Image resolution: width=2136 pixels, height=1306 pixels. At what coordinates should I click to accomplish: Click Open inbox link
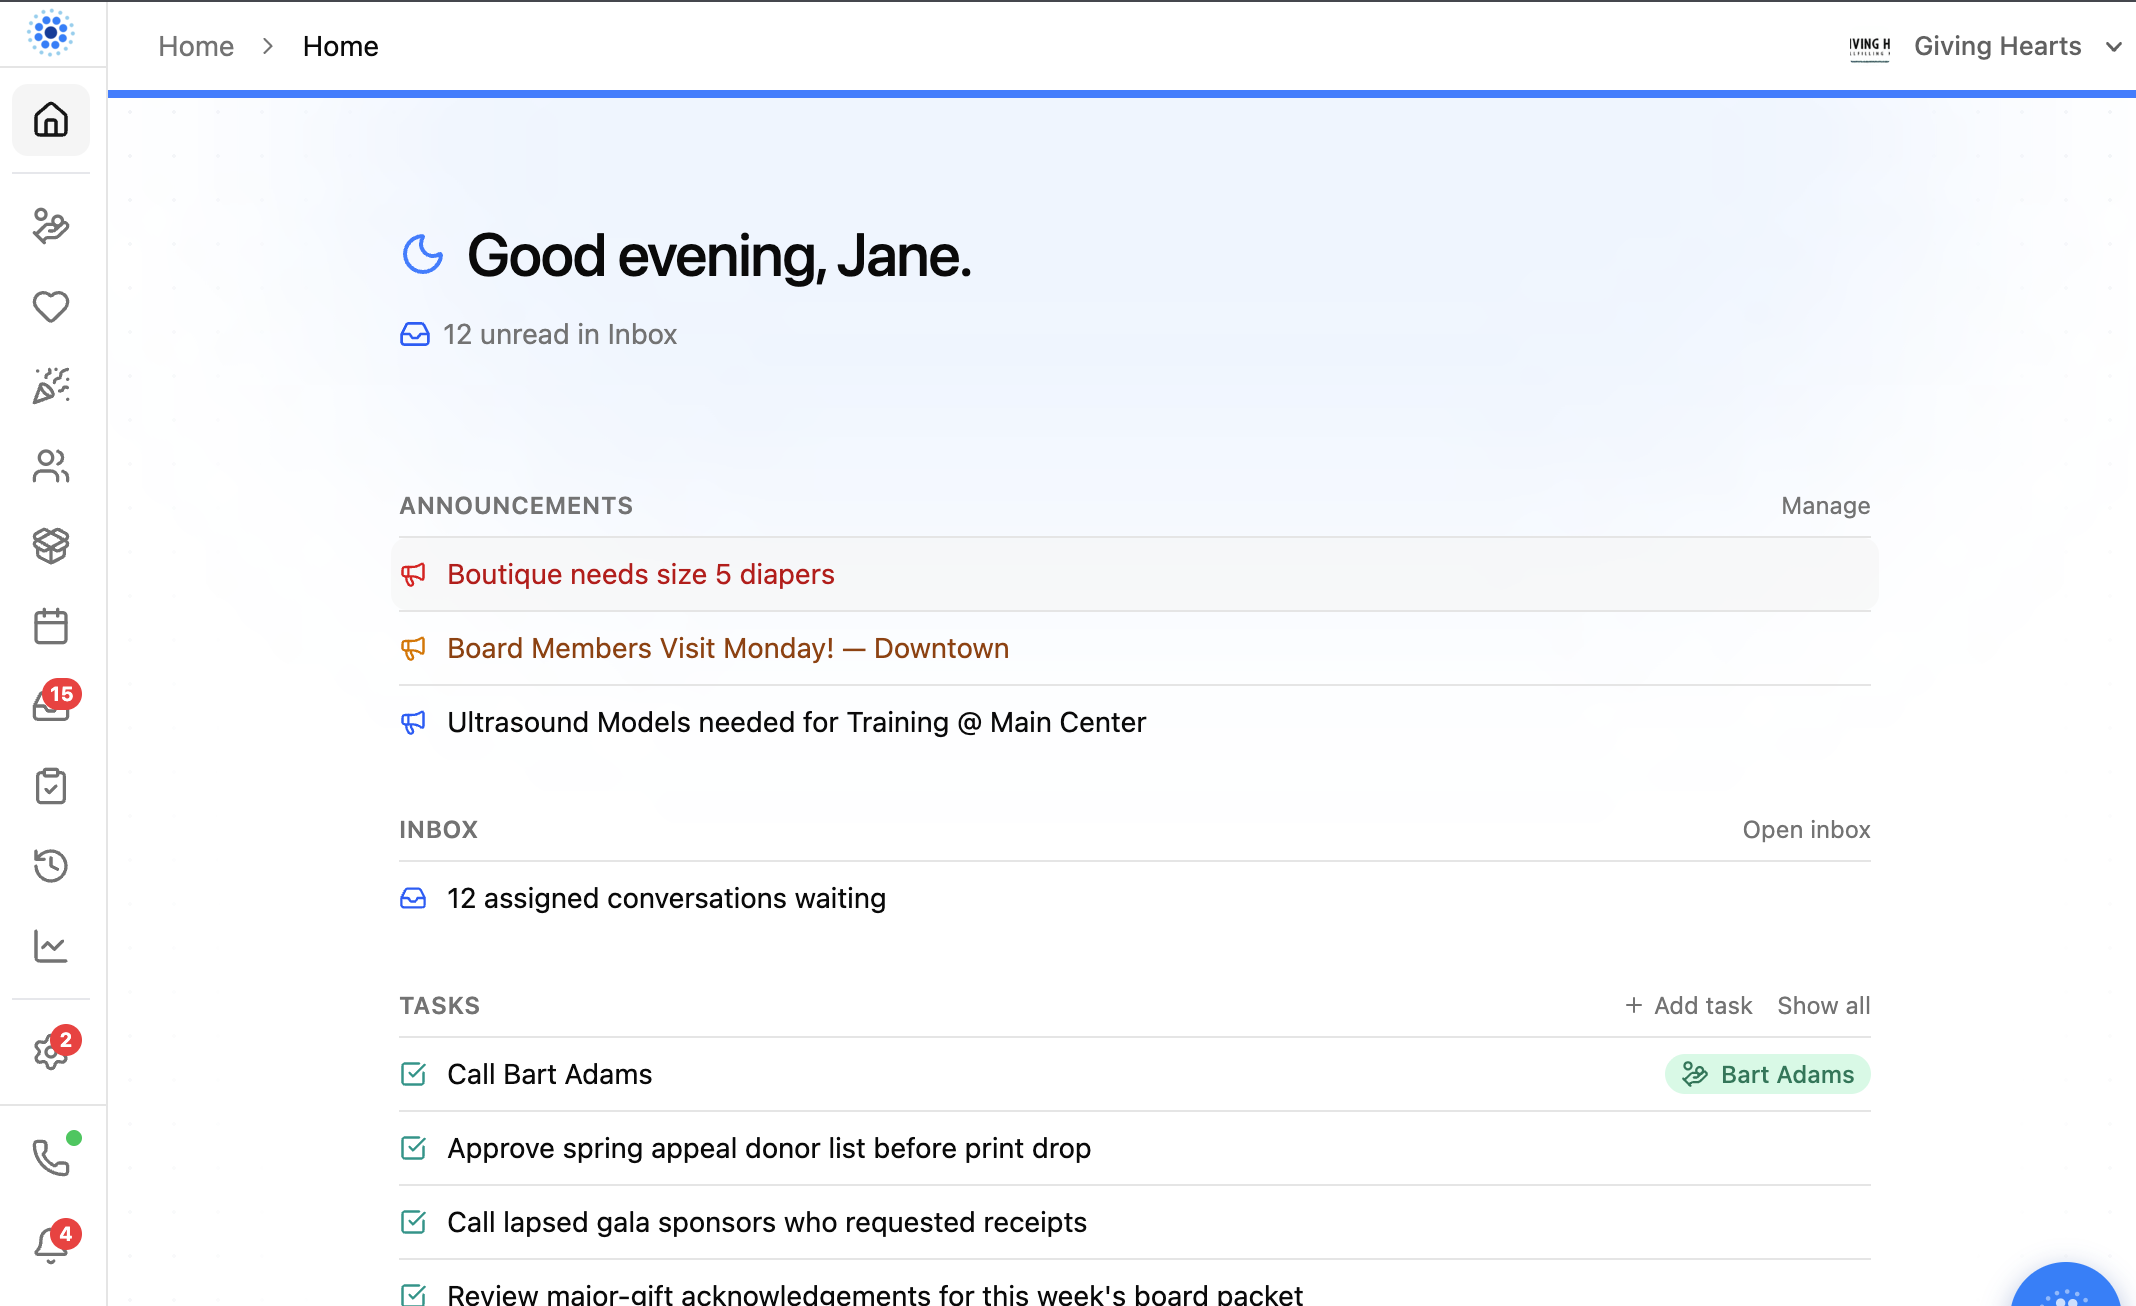1806,830
